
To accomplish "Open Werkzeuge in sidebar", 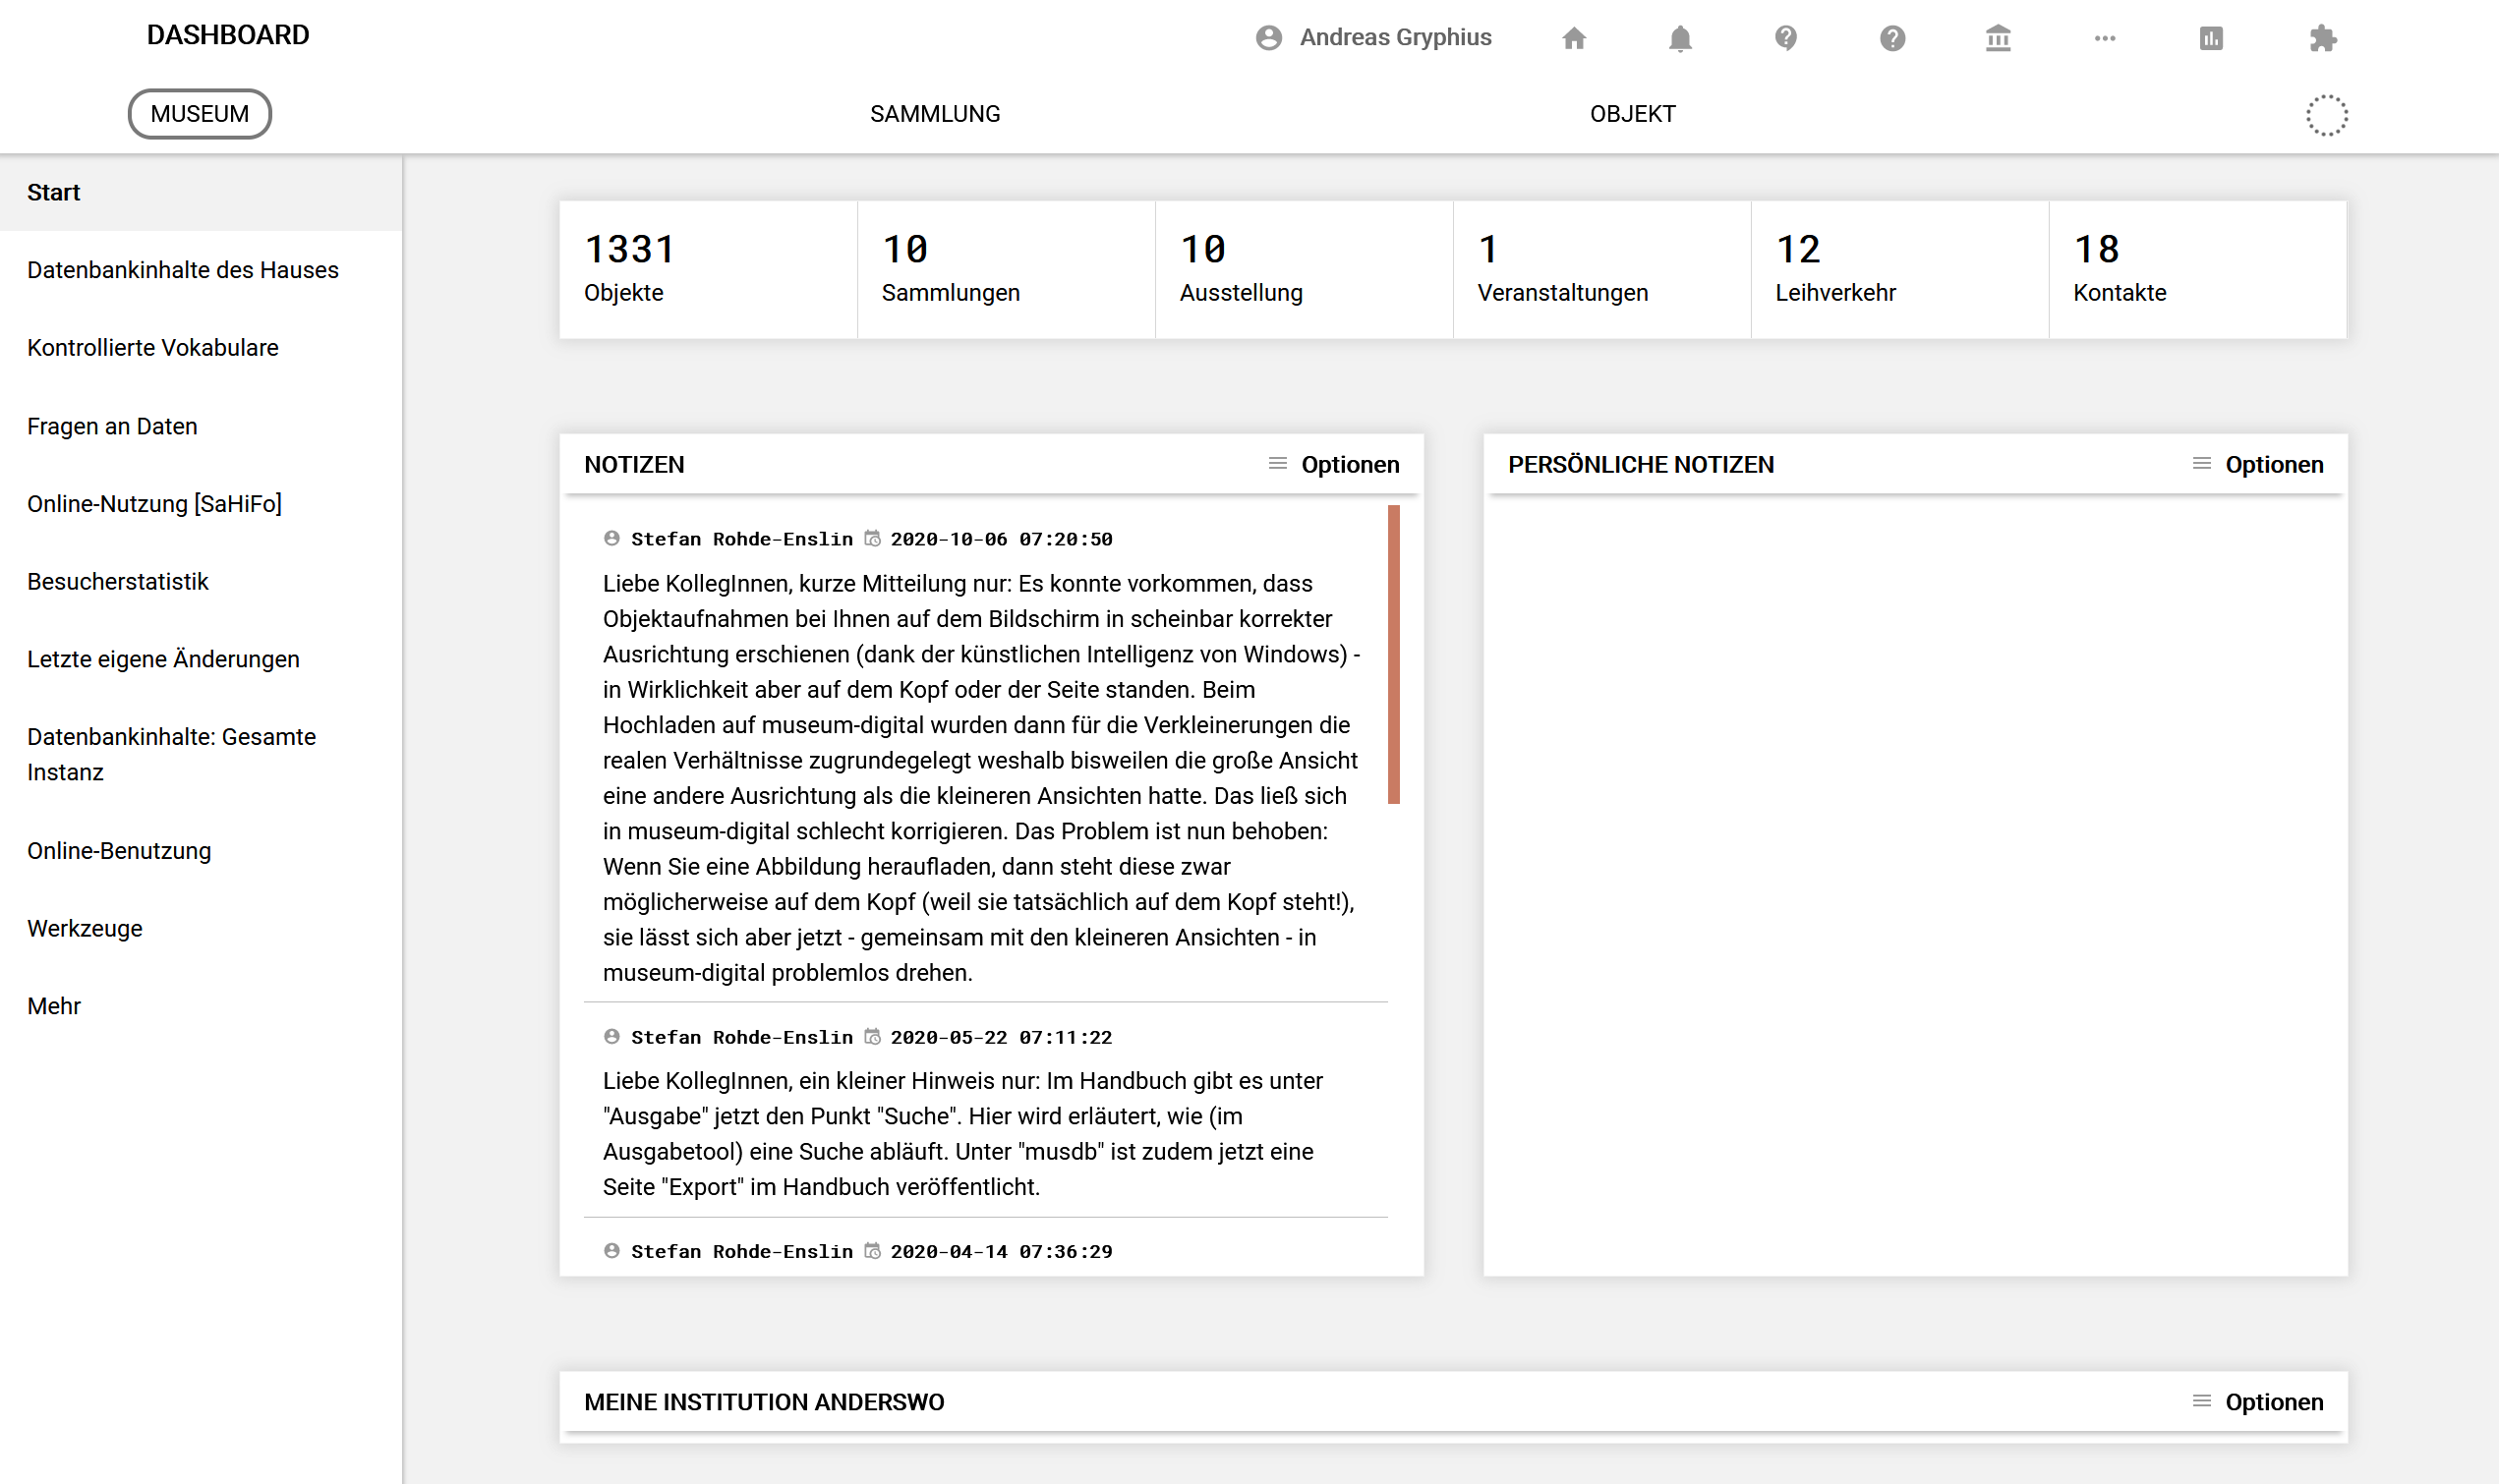I will pyautogui.click(x=201, y=928).
